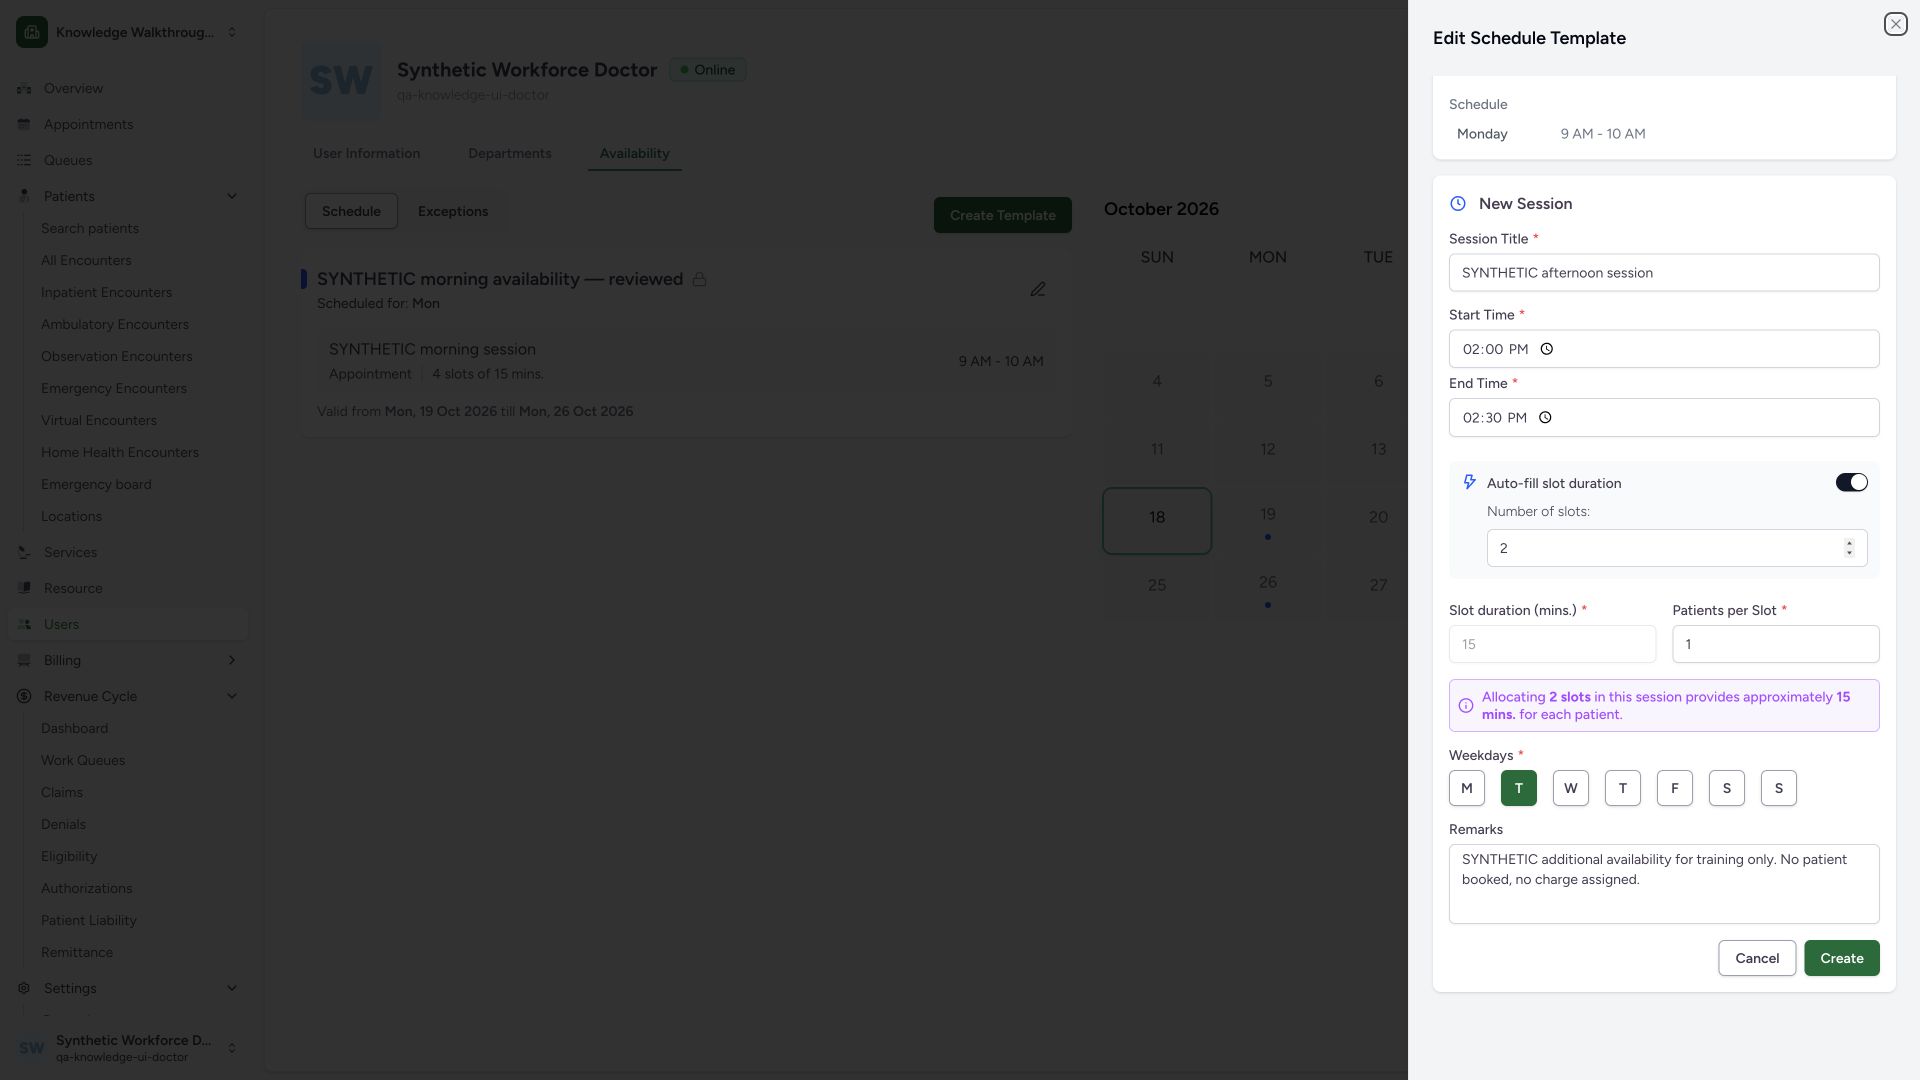1920x1080 pixels.
Task: Open the User Information tab
Action: point(366,154)
